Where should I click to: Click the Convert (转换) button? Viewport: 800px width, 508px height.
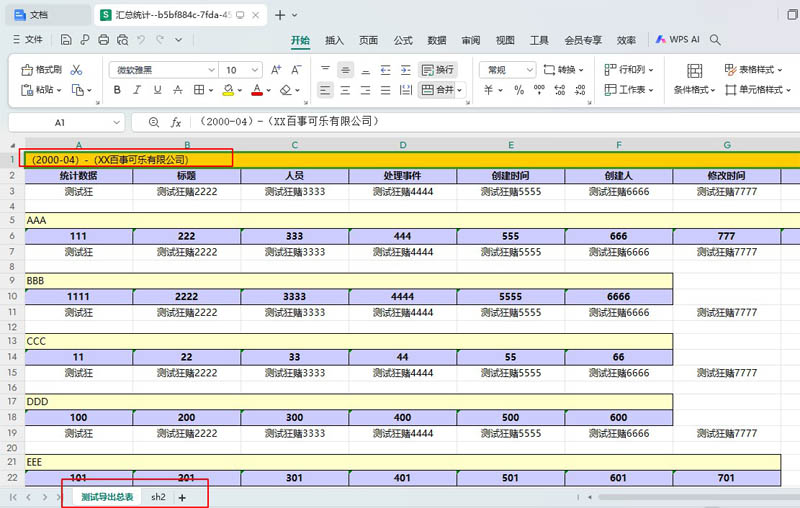pos(564,70)
